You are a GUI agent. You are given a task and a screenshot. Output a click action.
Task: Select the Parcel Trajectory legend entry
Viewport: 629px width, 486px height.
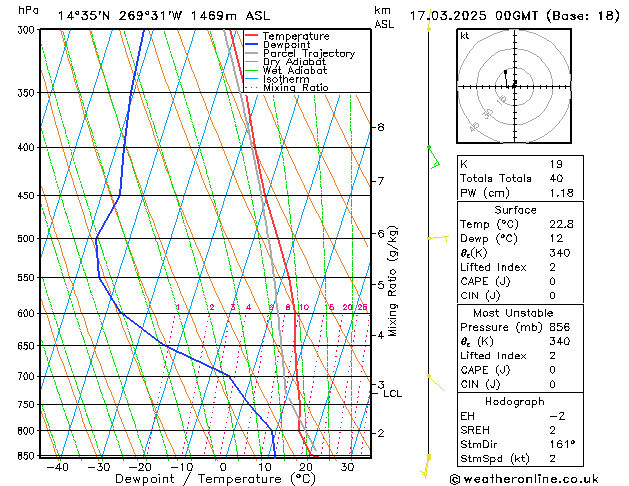tap(307, 54)
